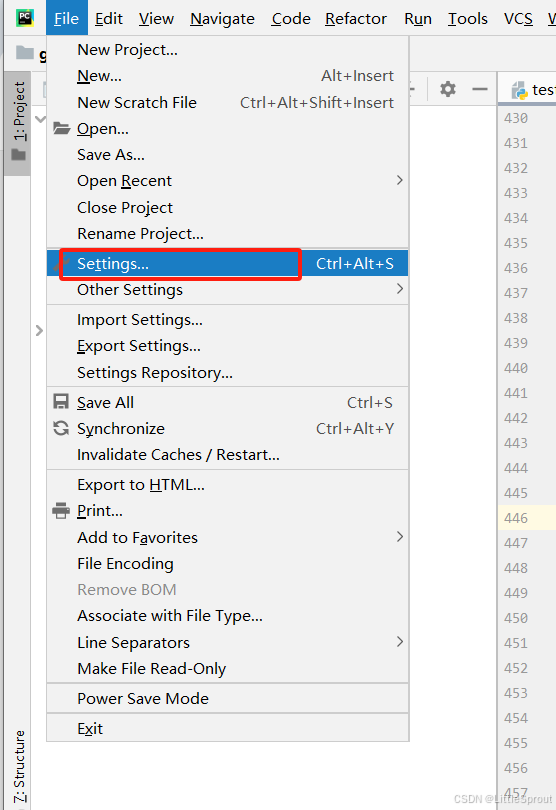
Task: Click gutter line number 446 highlighted line
Action: (516, 518)
